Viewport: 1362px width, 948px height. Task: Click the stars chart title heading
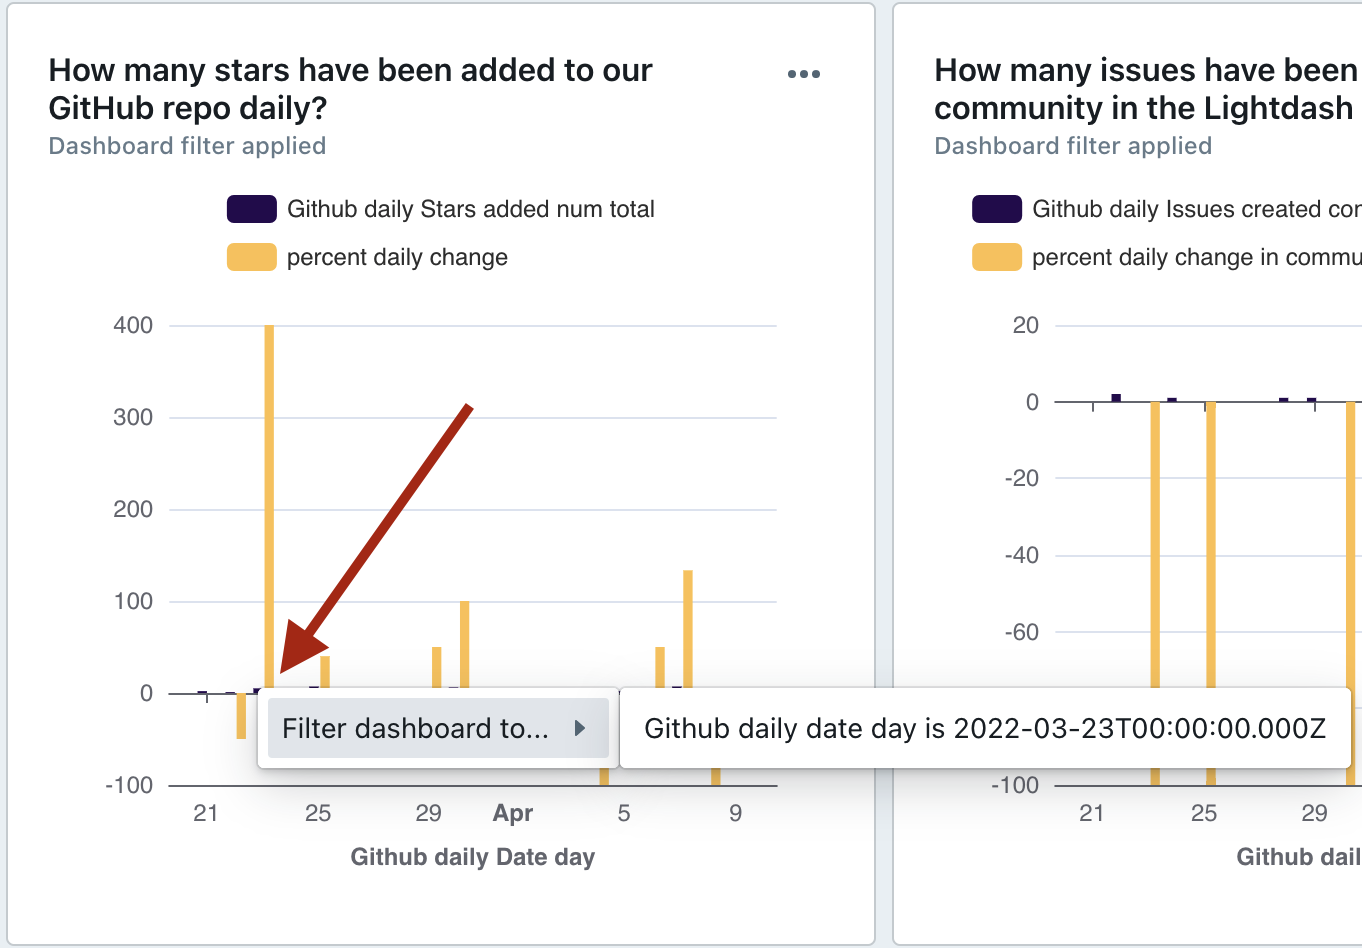[x=350, y=89]
